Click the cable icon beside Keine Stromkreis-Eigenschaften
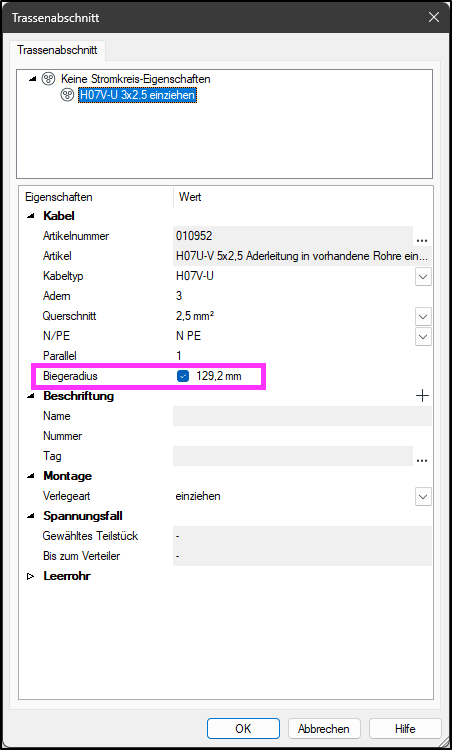The height and width of the screenshot is (750, 452). (48, 78)
